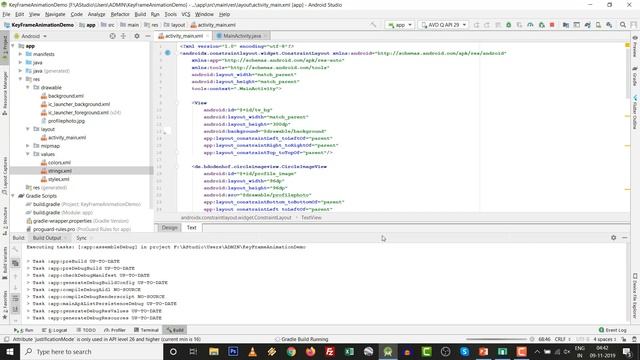Minimize the Build panel
Viewport: 640px width, 360px height.
click(x=624, y=238)
